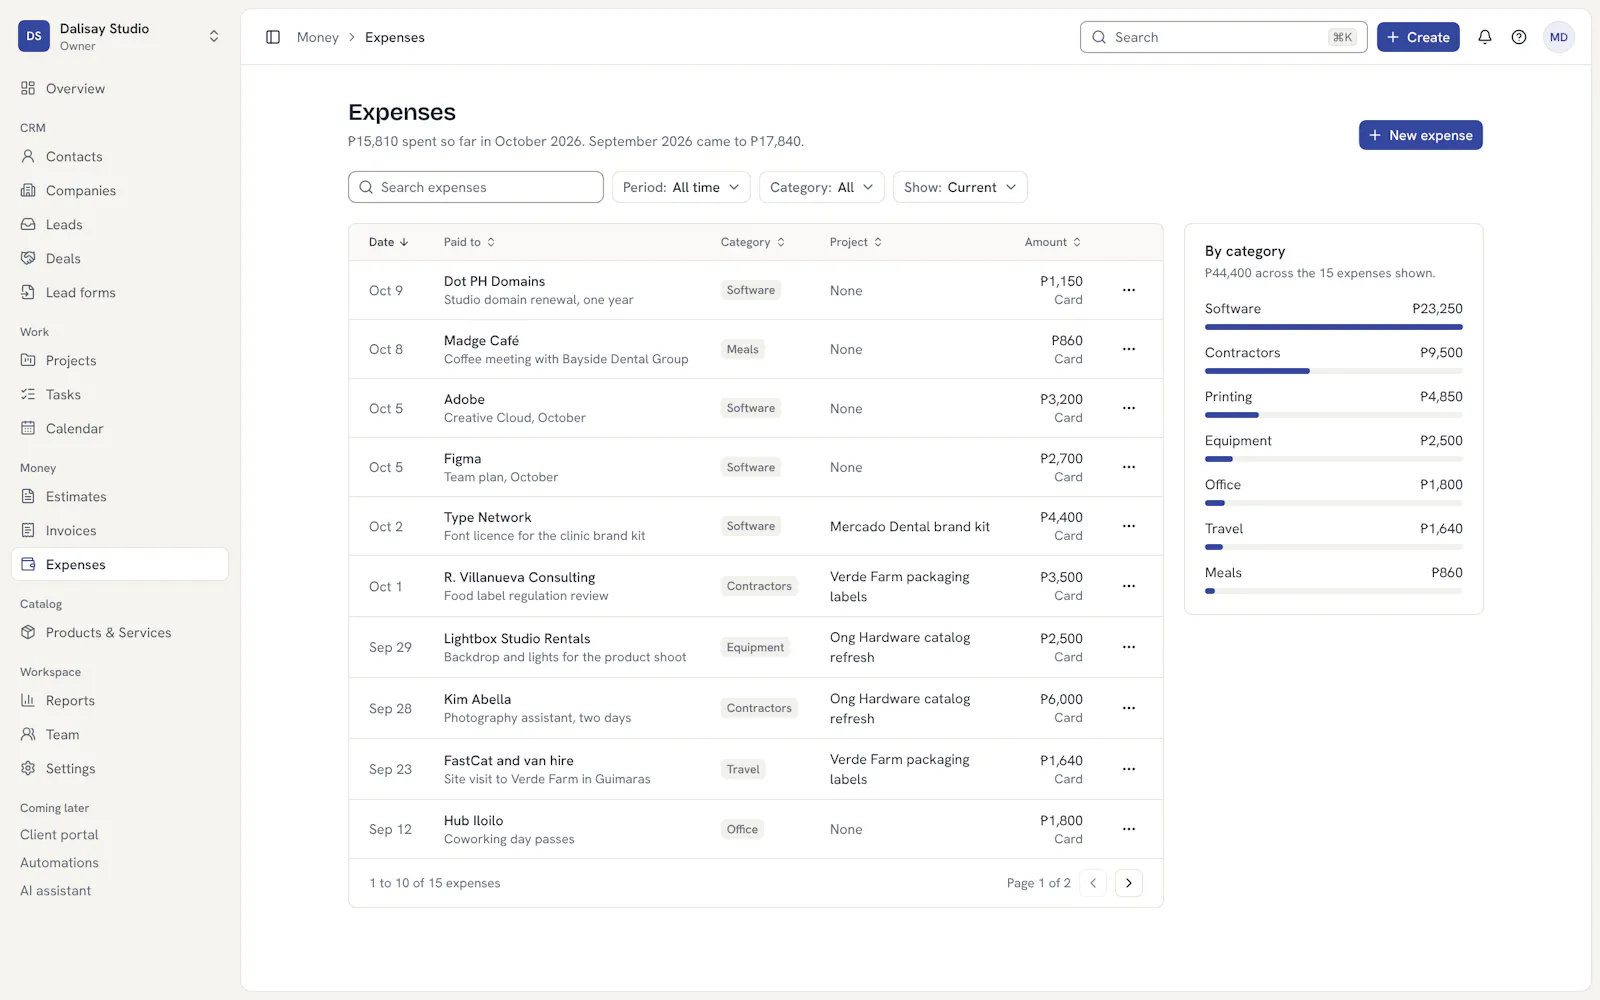This screenshot has height=1000, width=1600.
Task: Click the Money breadcrumb link
Action: pos(318,37)
